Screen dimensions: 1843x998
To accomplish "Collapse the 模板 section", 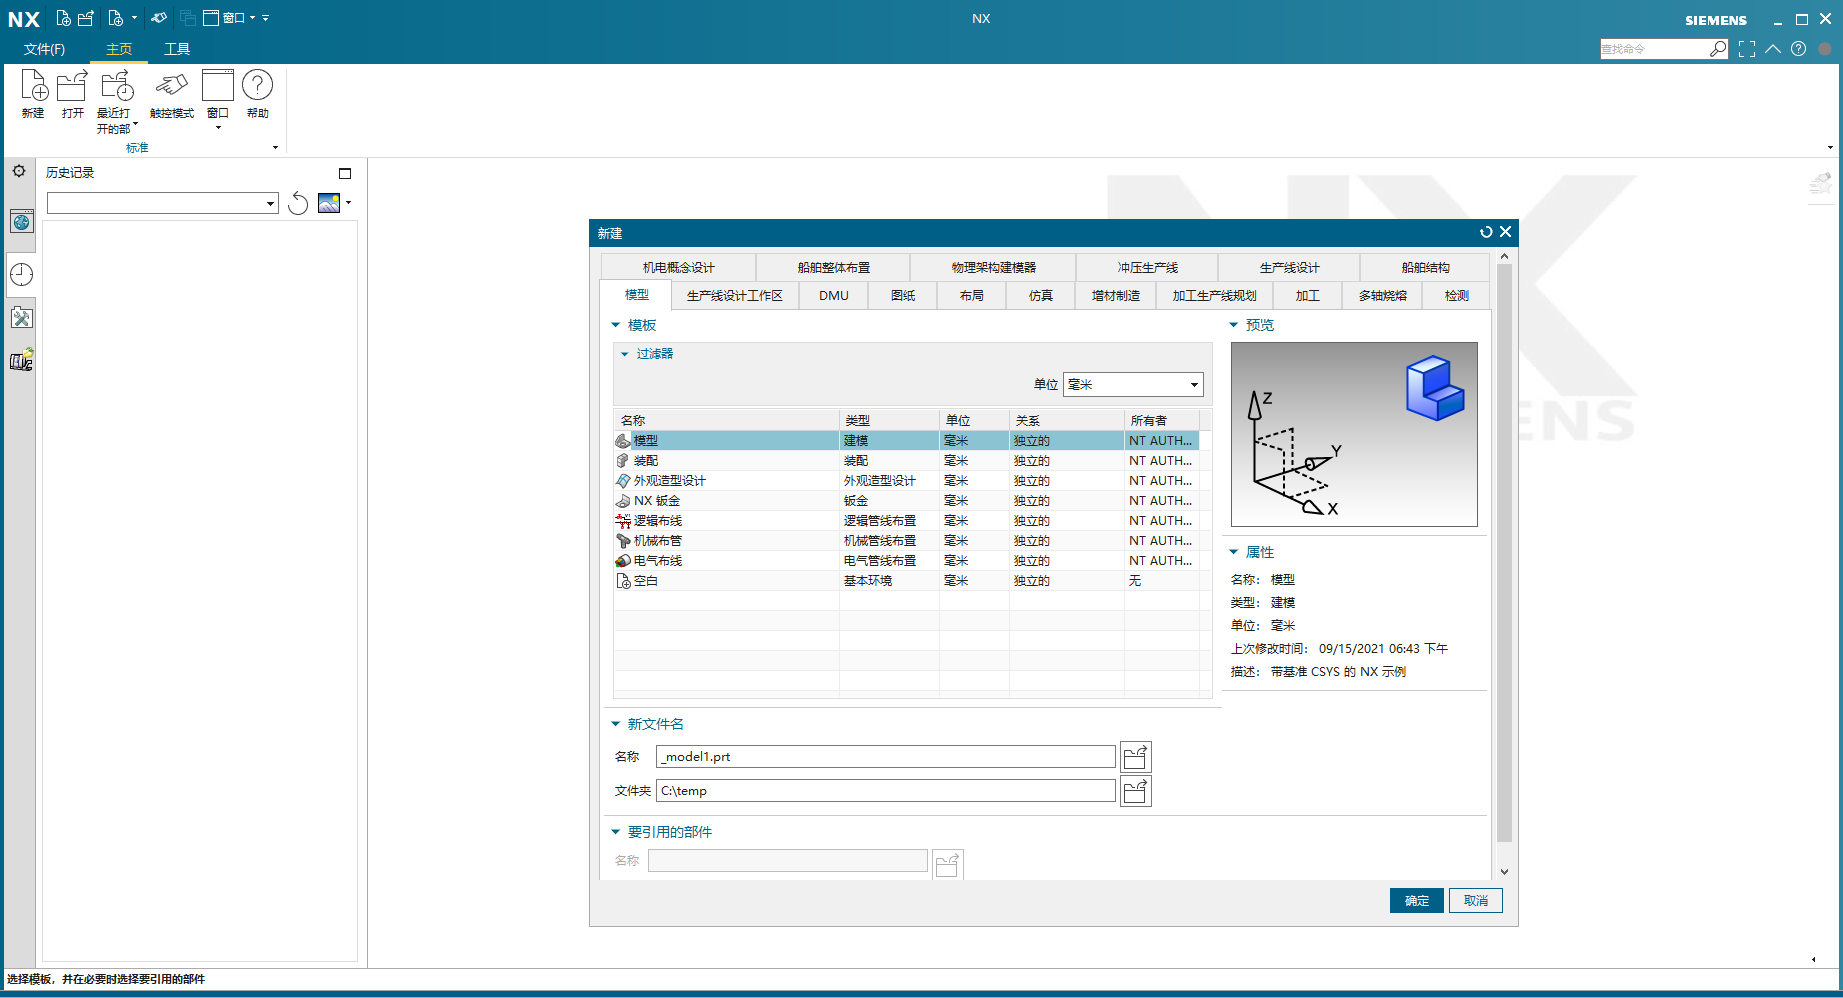I will point(616,325).
